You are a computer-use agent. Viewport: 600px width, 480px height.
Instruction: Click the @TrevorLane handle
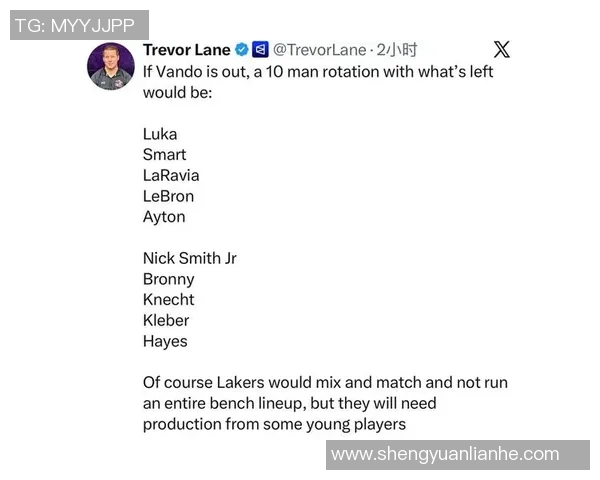[320, 49]
